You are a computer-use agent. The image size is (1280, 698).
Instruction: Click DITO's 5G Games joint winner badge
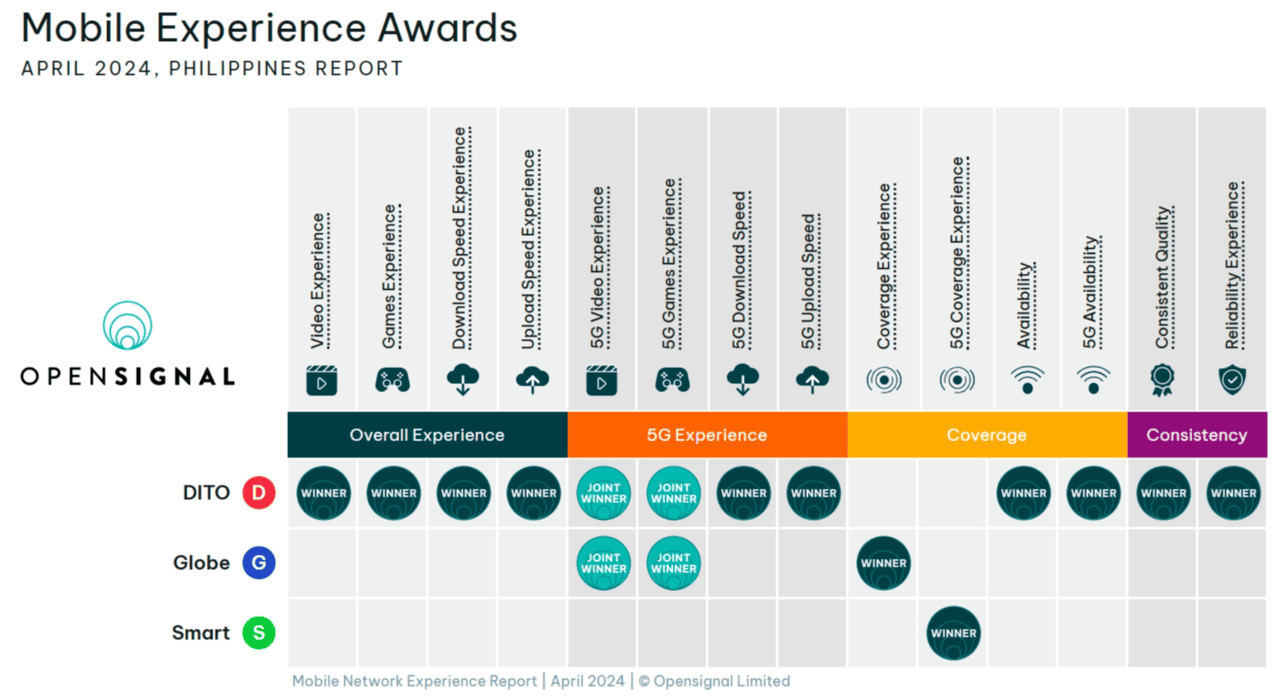coord(673,493)
